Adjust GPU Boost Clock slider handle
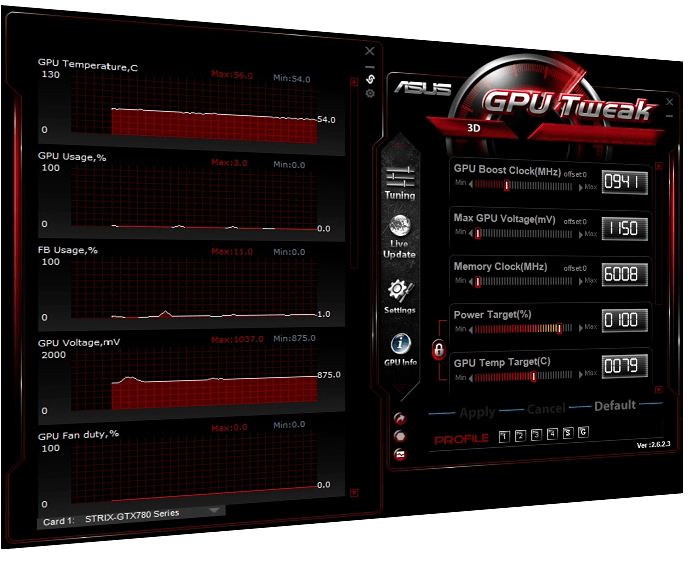Image resolution: width=690 pixels, height=570 pixels. tap(506, 185)
